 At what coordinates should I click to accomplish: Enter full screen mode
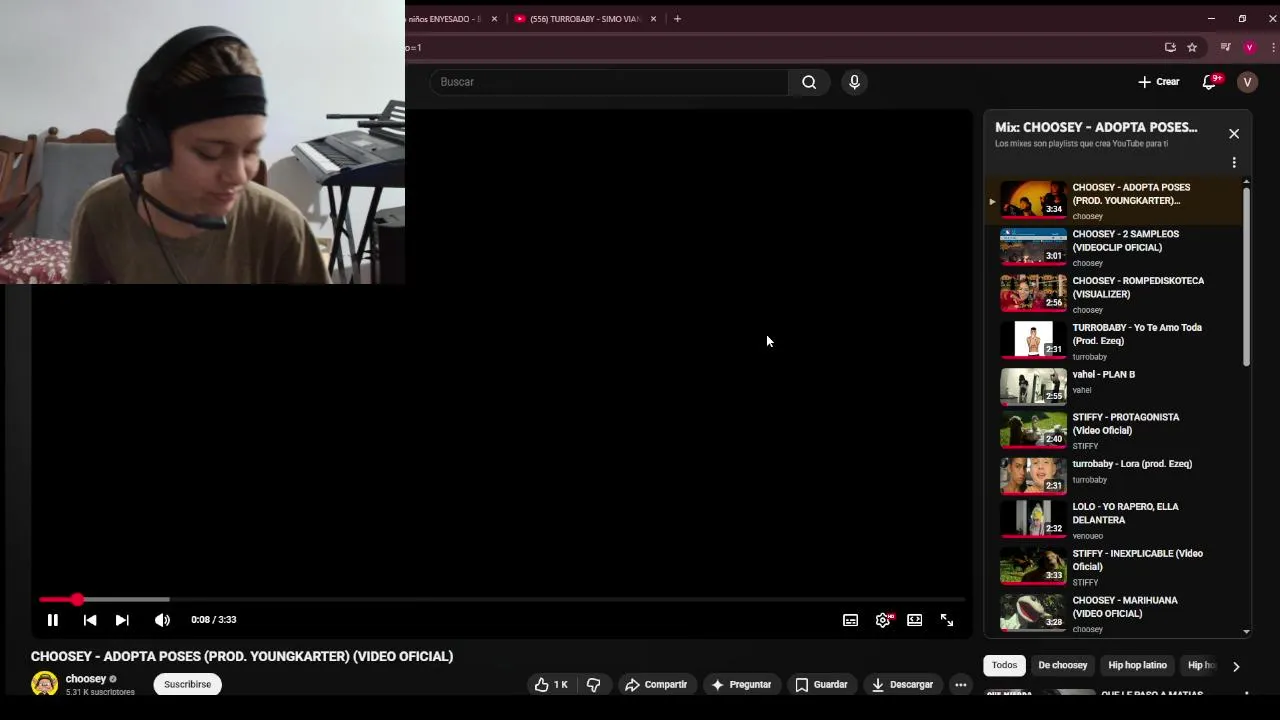[947, 620]
